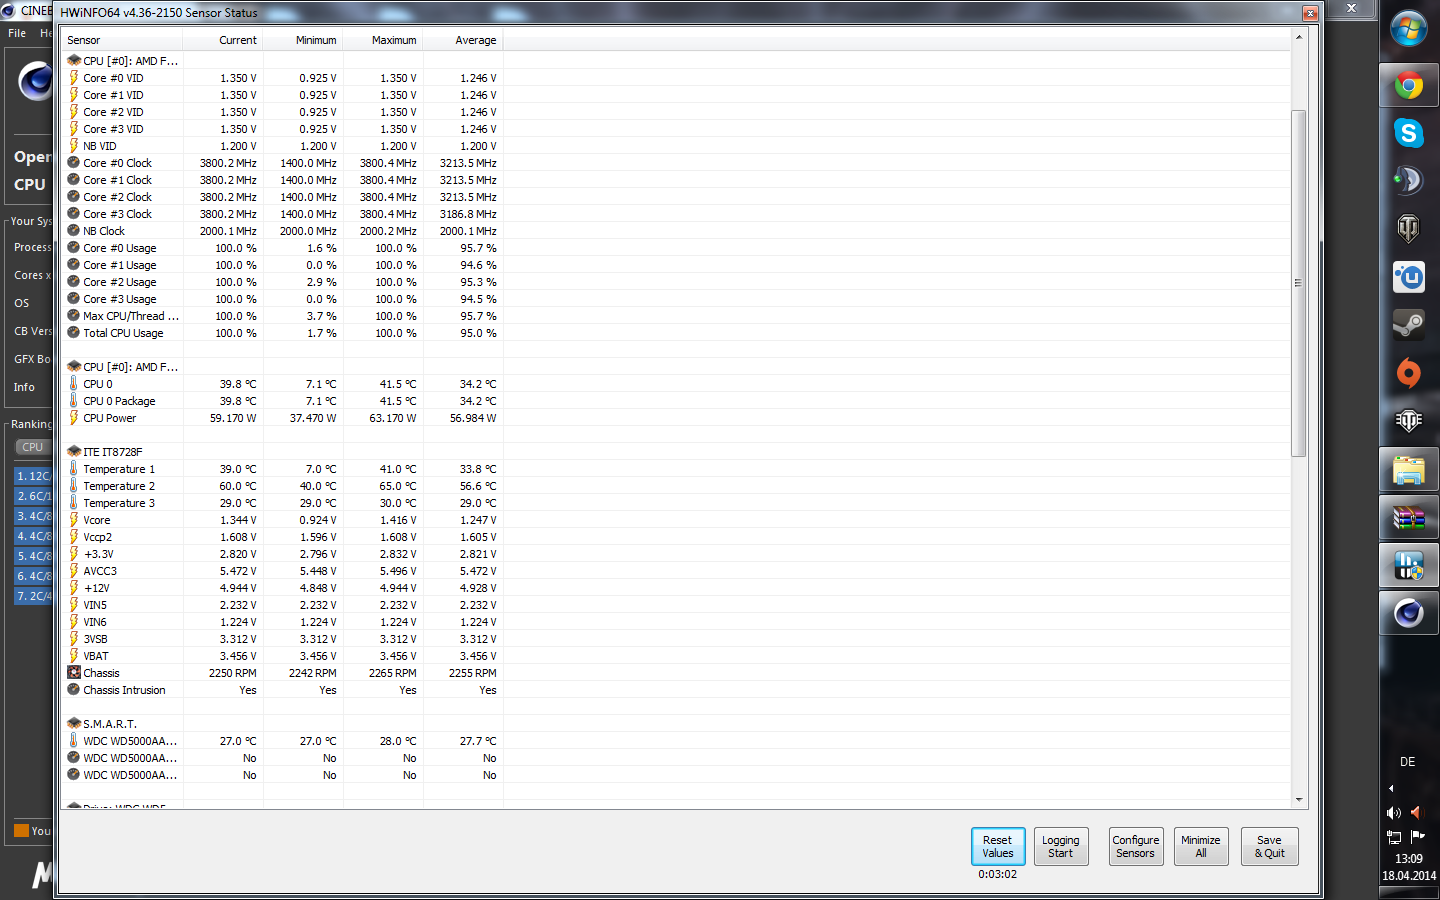Open the File menu in Cinebench
Image resolution: width=1440 pixels, height=900 pixels.
[17, 33]
